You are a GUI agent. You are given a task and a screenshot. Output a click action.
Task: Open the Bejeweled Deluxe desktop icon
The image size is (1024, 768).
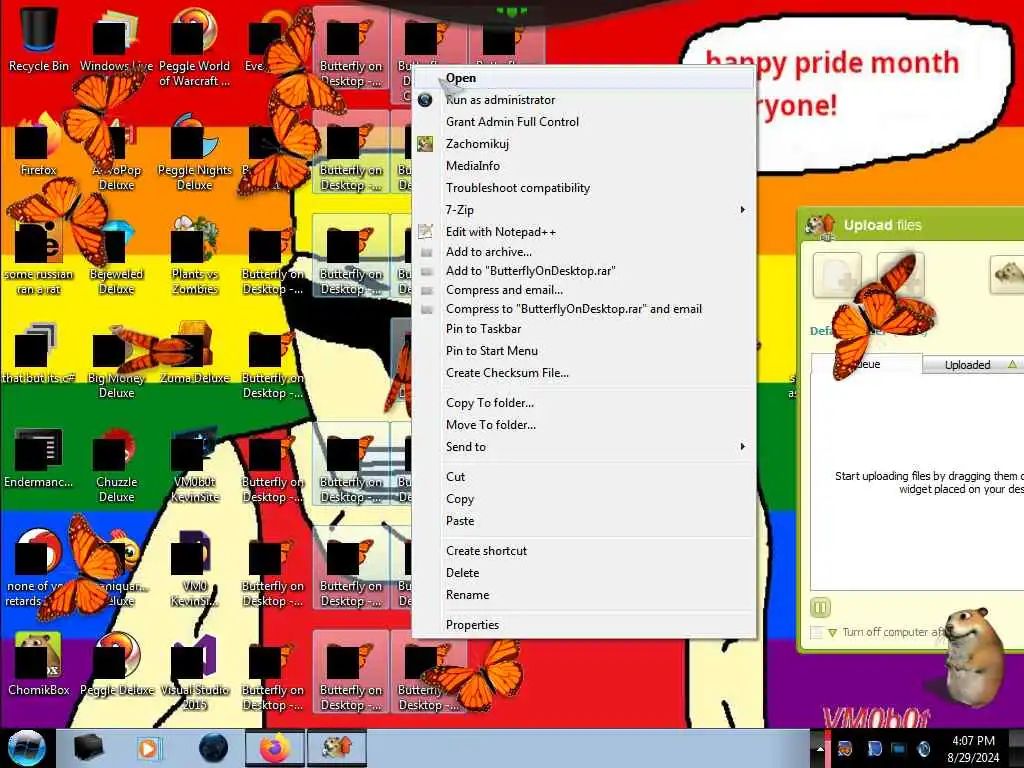(116, 256)
